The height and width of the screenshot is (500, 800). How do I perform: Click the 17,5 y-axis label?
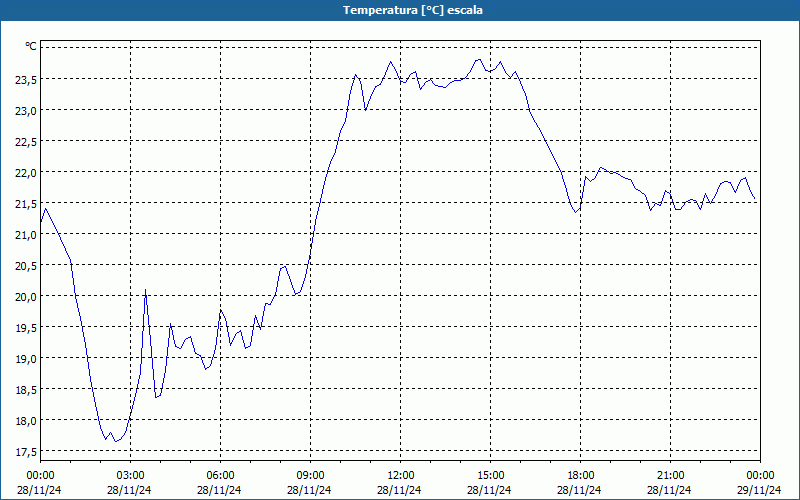point(26,452)
